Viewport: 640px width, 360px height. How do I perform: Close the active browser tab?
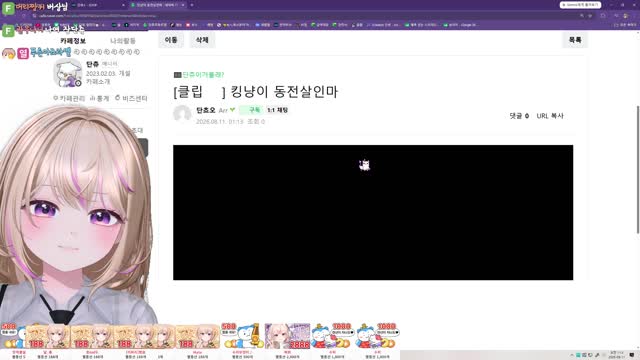point(183,5)
